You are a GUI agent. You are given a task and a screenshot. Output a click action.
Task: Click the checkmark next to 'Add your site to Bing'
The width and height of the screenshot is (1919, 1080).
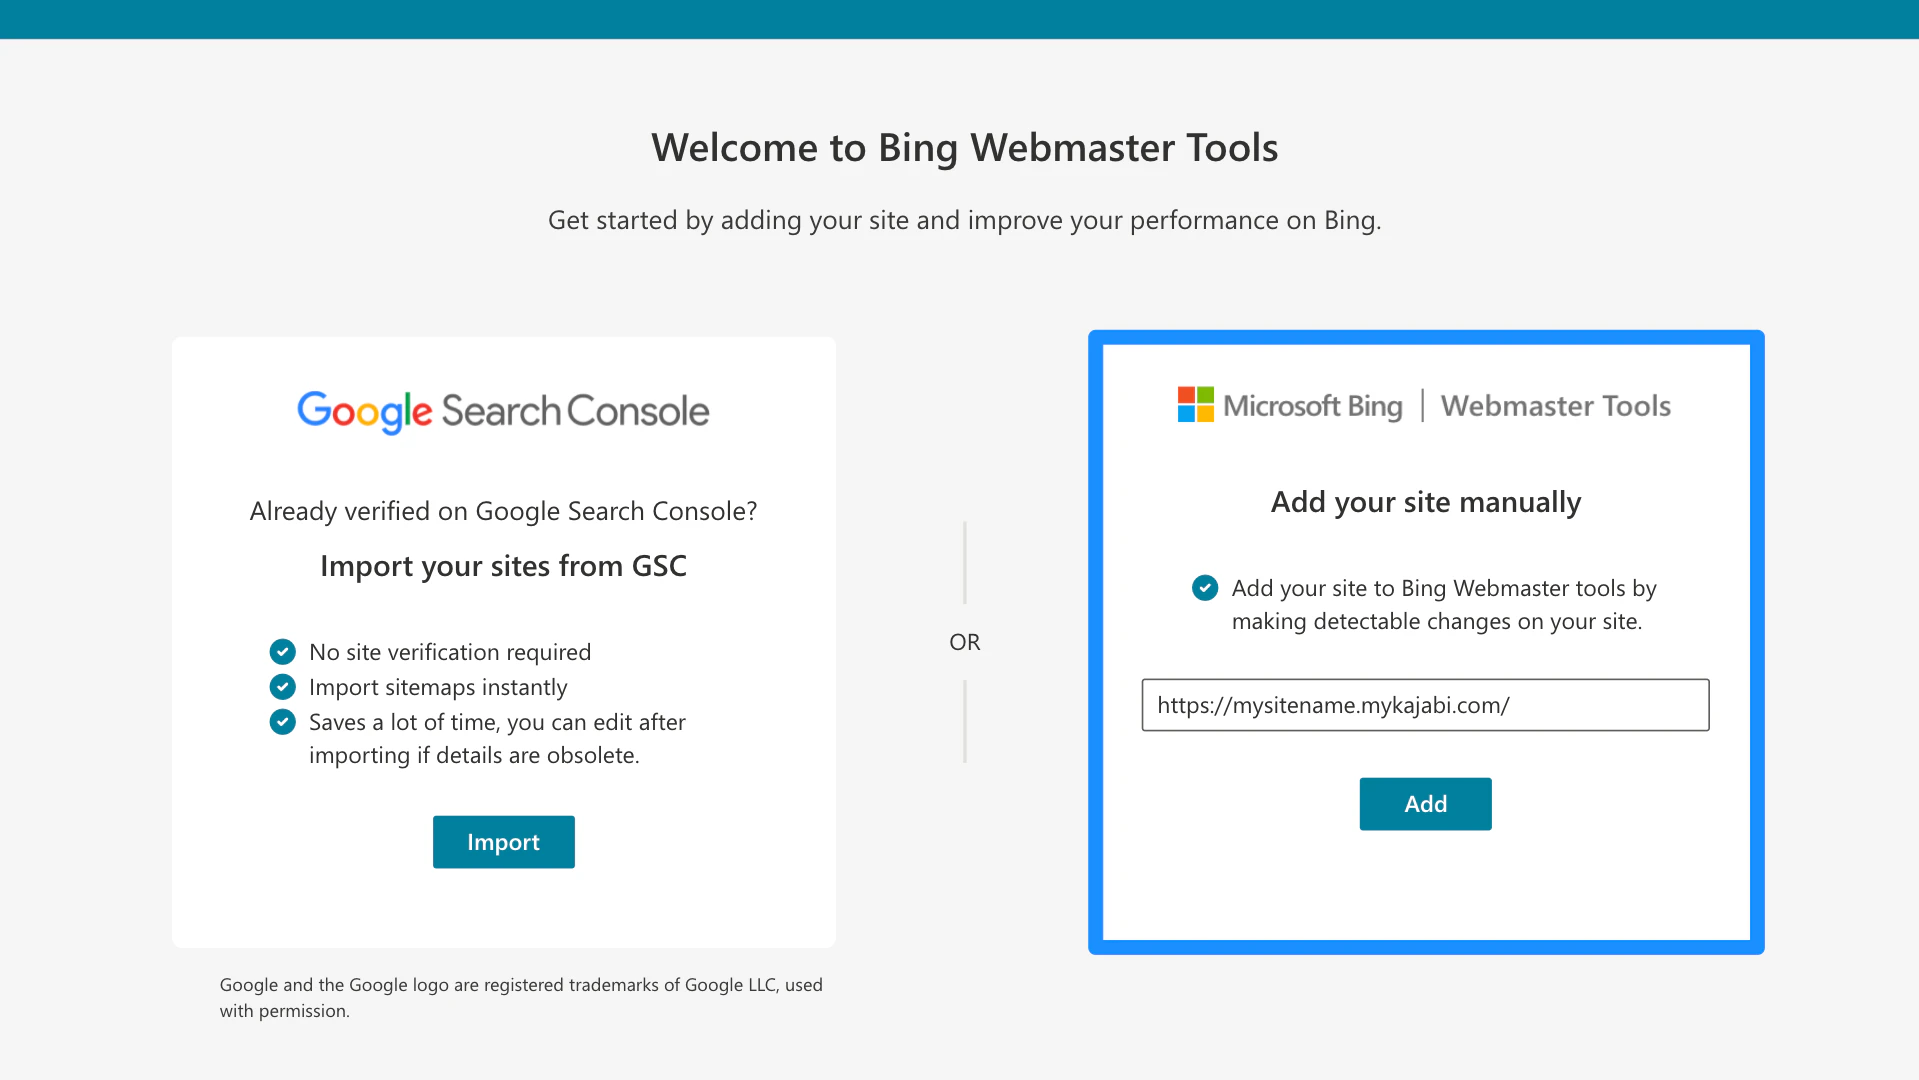[1204, 588]
